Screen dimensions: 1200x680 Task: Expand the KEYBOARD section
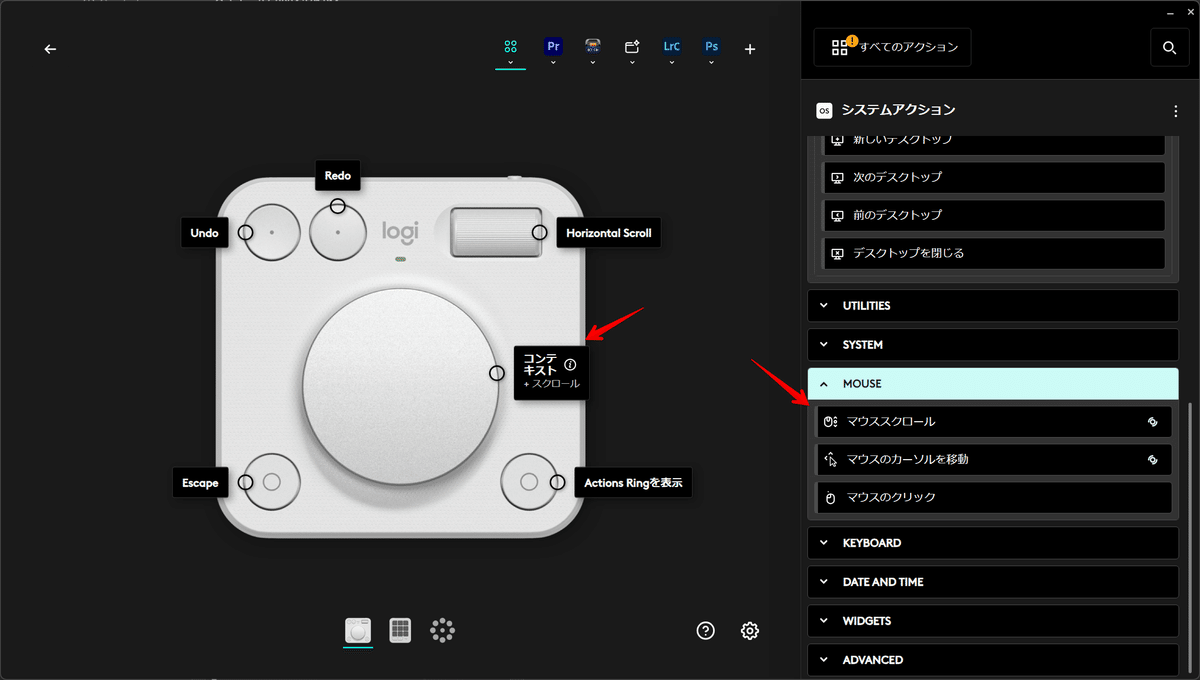point(993,543)
